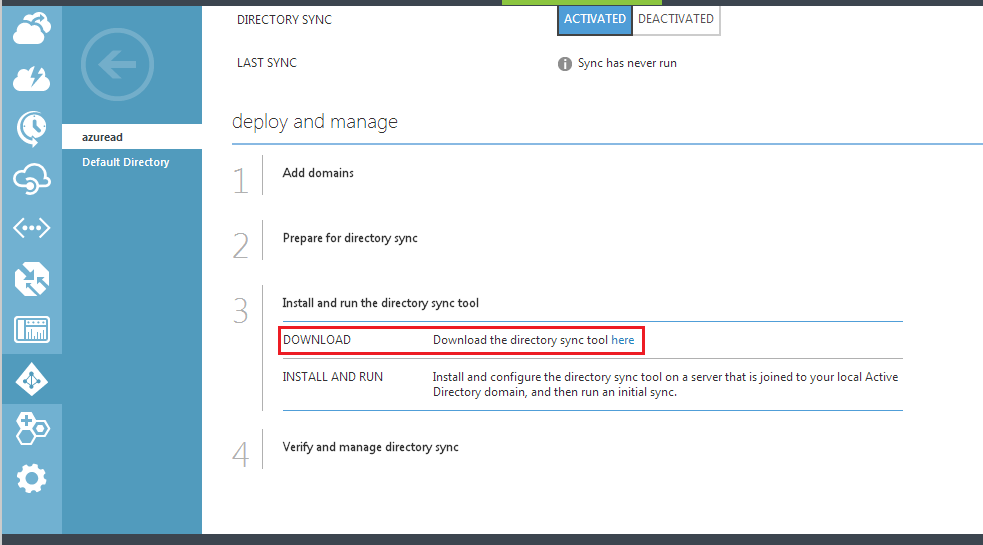Image resolution: width=983 pixels, height=545 pixels.
Task: Open the cloud services icon in sidebar
Action: (x=32, y=29)
